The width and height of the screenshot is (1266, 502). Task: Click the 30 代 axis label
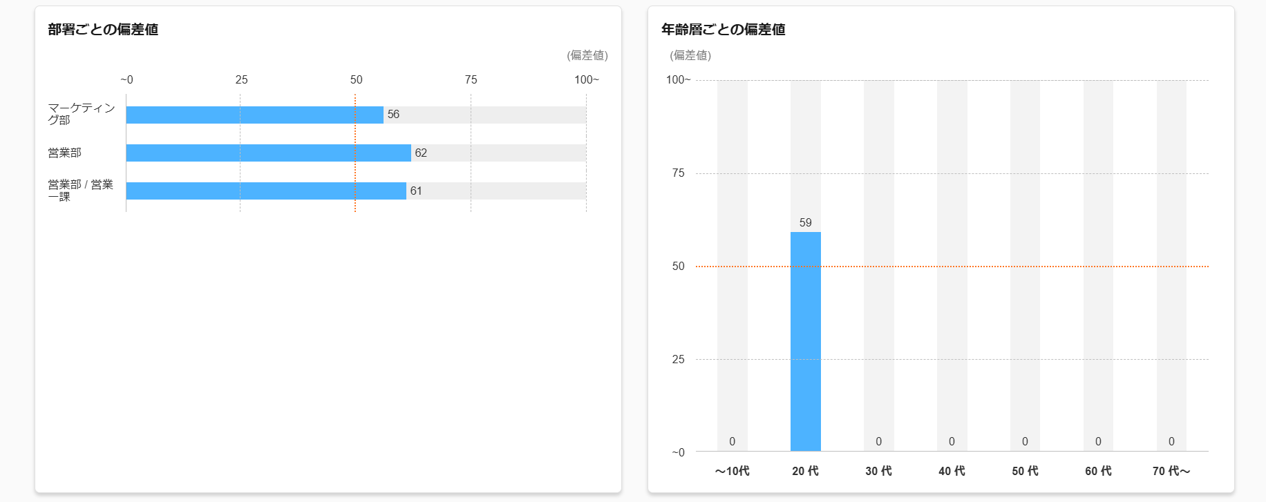point(878,471)
